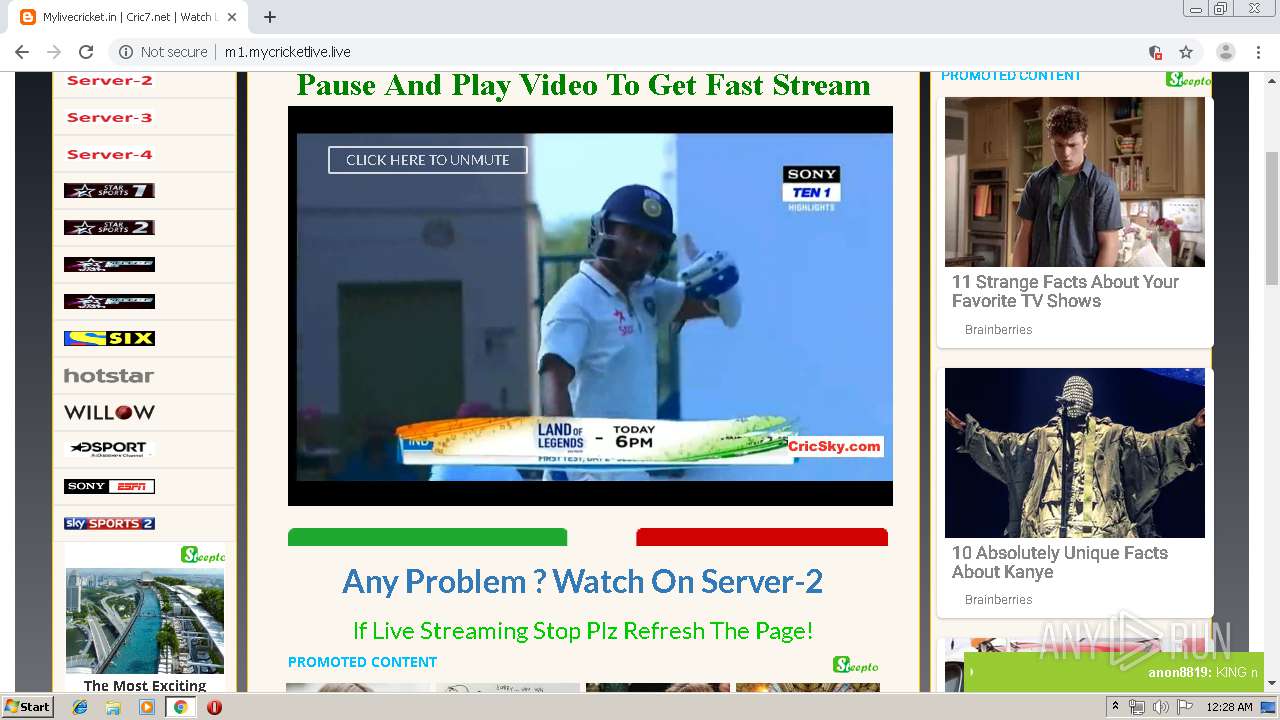View site info Not secure icon
The height and width of the screenshot is (720, 1280).
126,52
